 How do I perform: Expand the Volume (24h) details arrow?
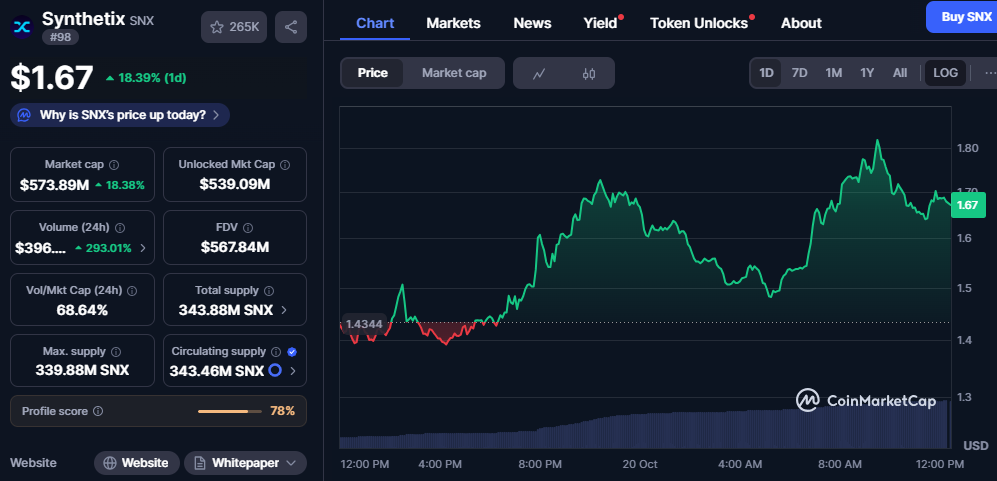[142, 247]
